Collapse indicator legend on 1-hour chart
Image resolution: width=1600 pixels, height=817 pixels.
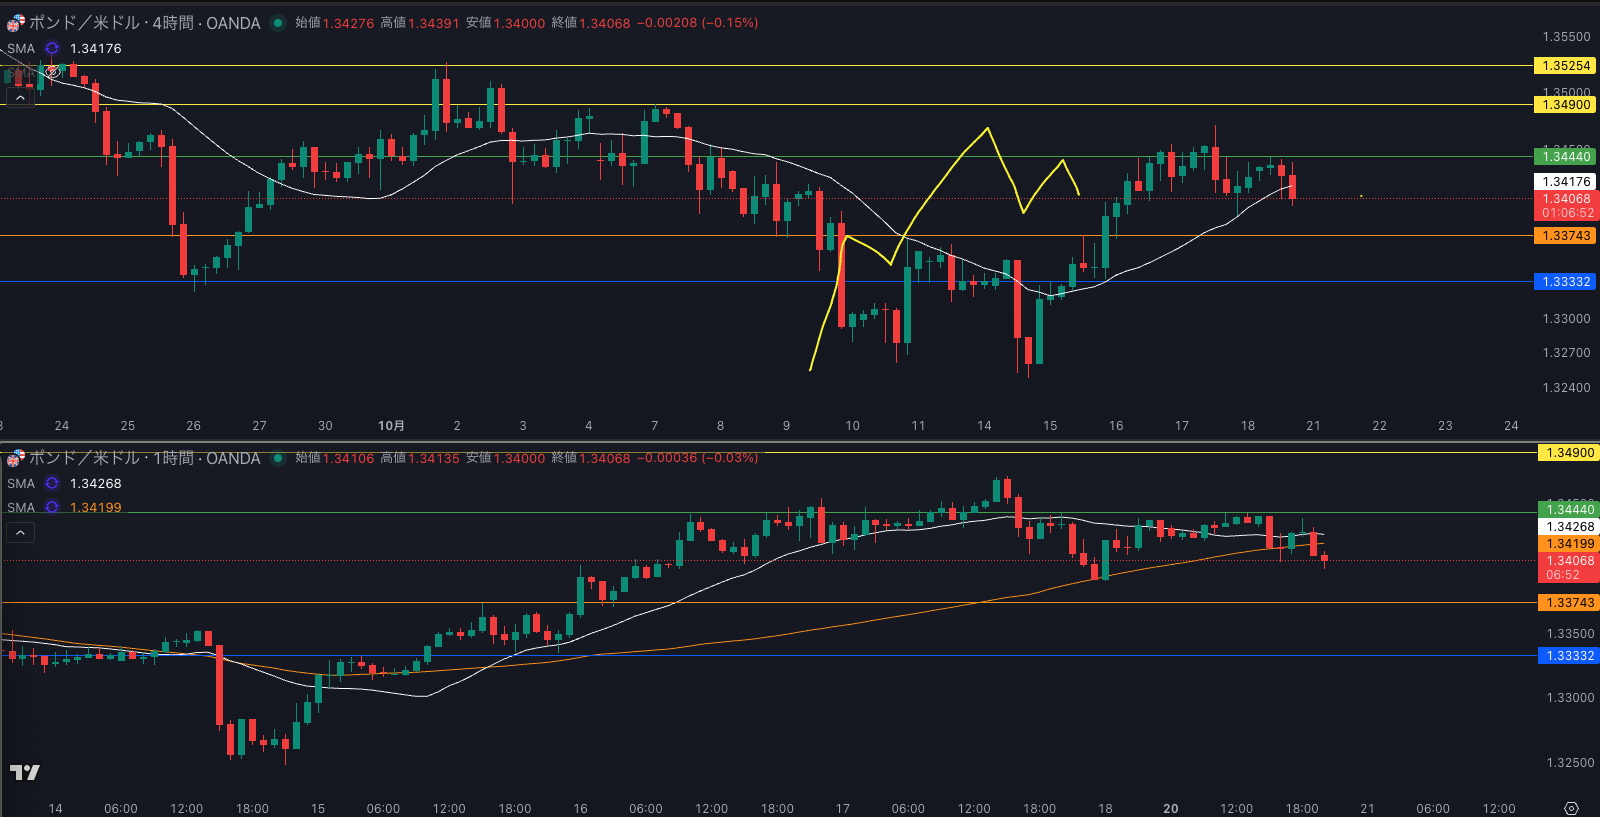click(20, 532)
